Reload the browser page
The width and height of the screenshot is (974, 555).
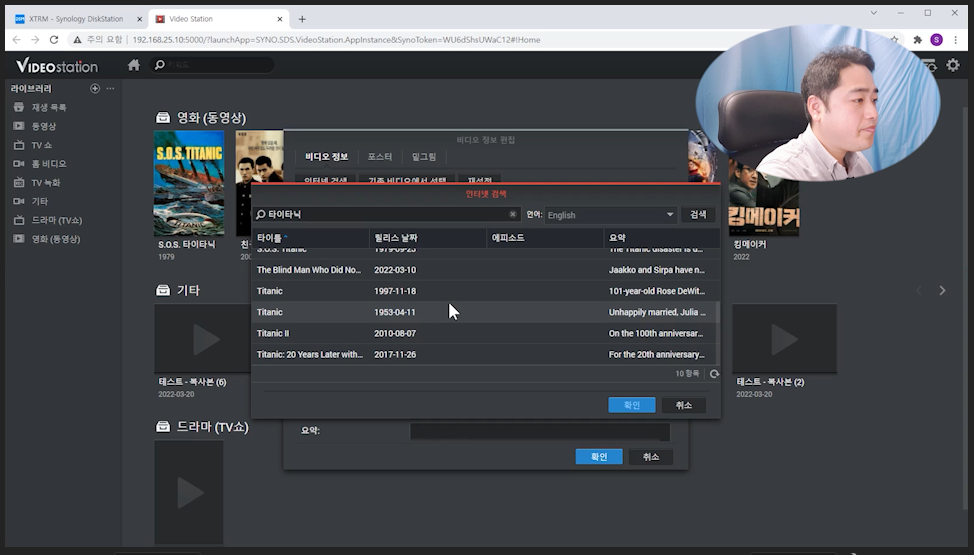click(x=54, y=40)
